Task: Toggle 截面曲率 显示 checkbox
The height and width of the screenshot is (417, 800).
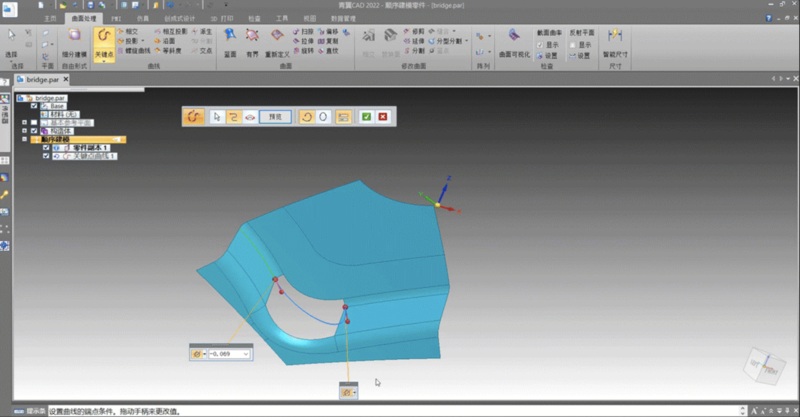Action: pyautogui.click(x=542, y=45)
